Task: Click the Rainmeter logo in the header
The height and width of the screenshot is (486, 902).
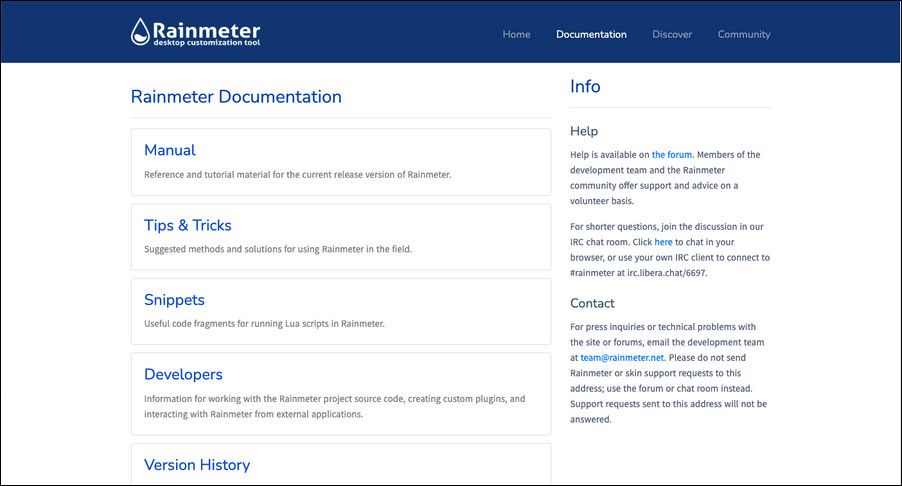Action: click(x=196, y=32)
